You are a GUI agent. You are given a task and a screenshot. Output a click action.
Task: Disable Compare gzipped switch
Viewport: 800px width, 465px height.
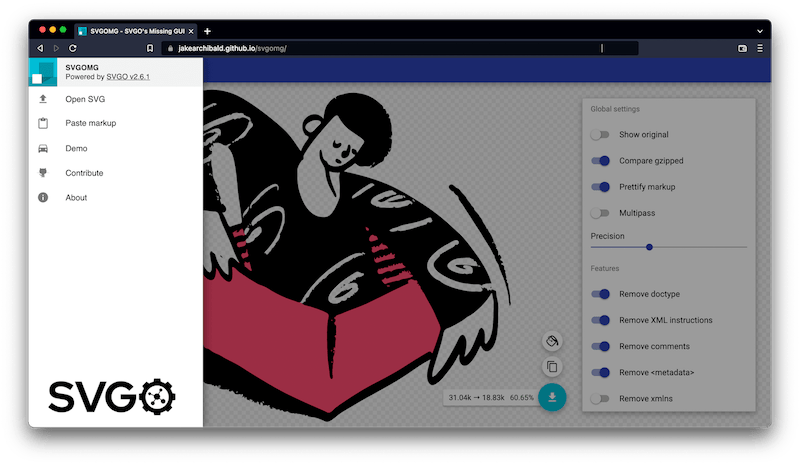point(600,161)
